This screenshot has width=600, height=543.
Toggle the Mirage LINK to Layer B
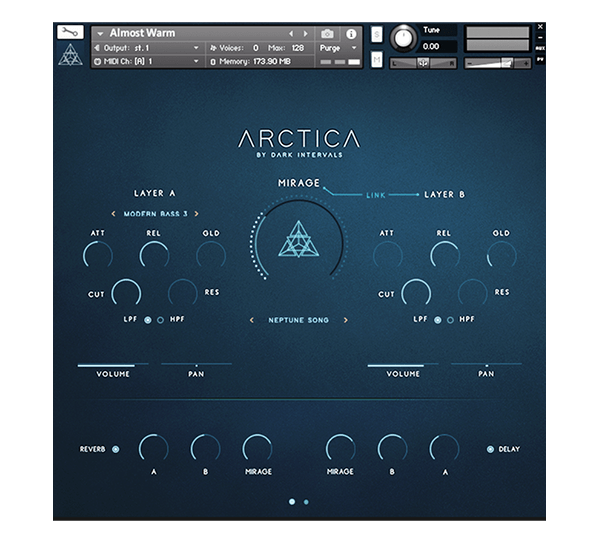coord(375,195)
